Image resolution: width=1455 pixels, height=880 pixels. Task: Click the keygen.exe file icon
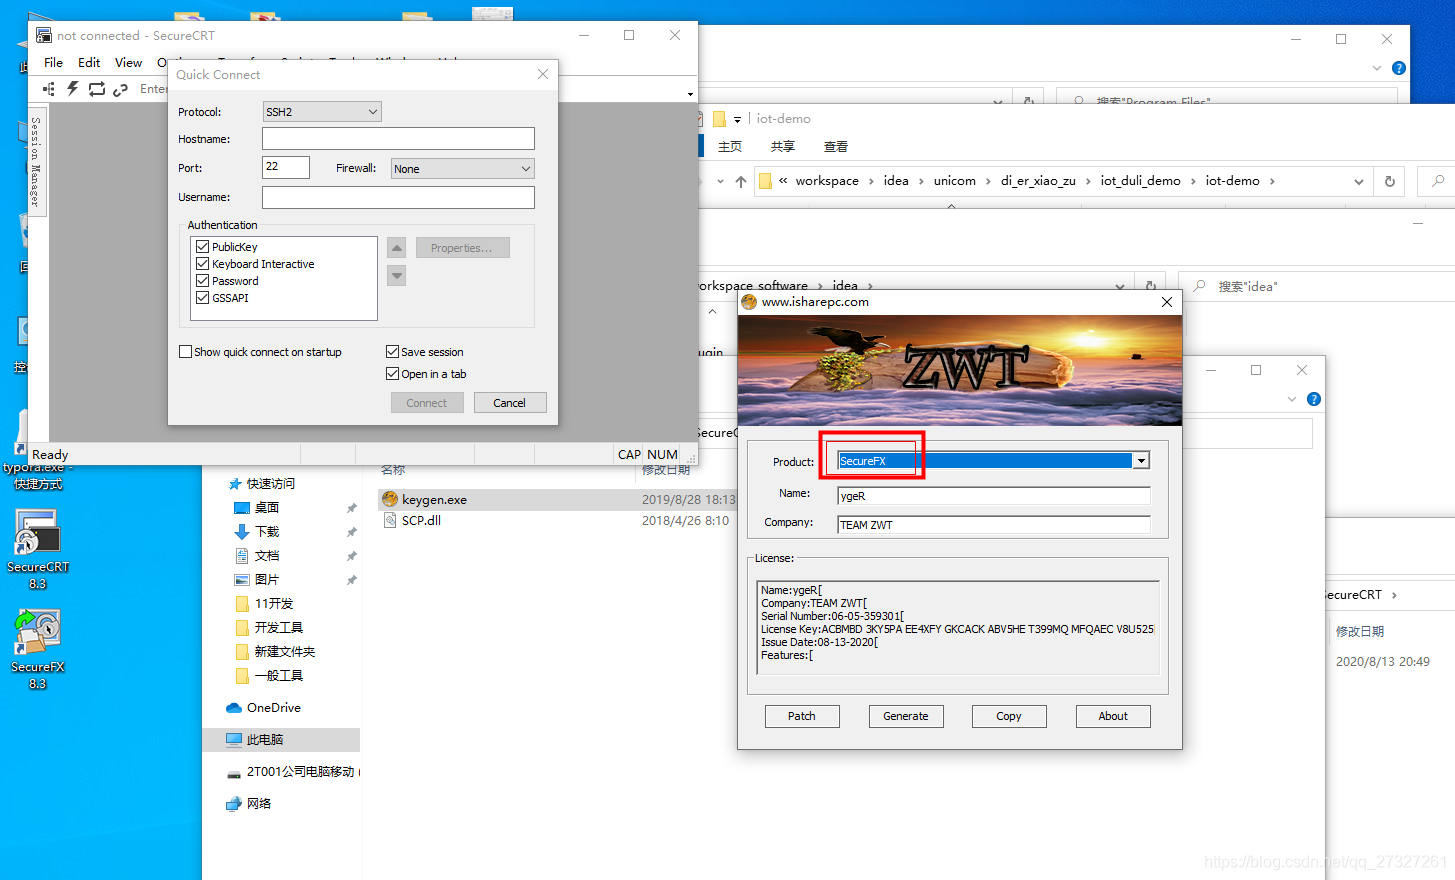[390, 499]
